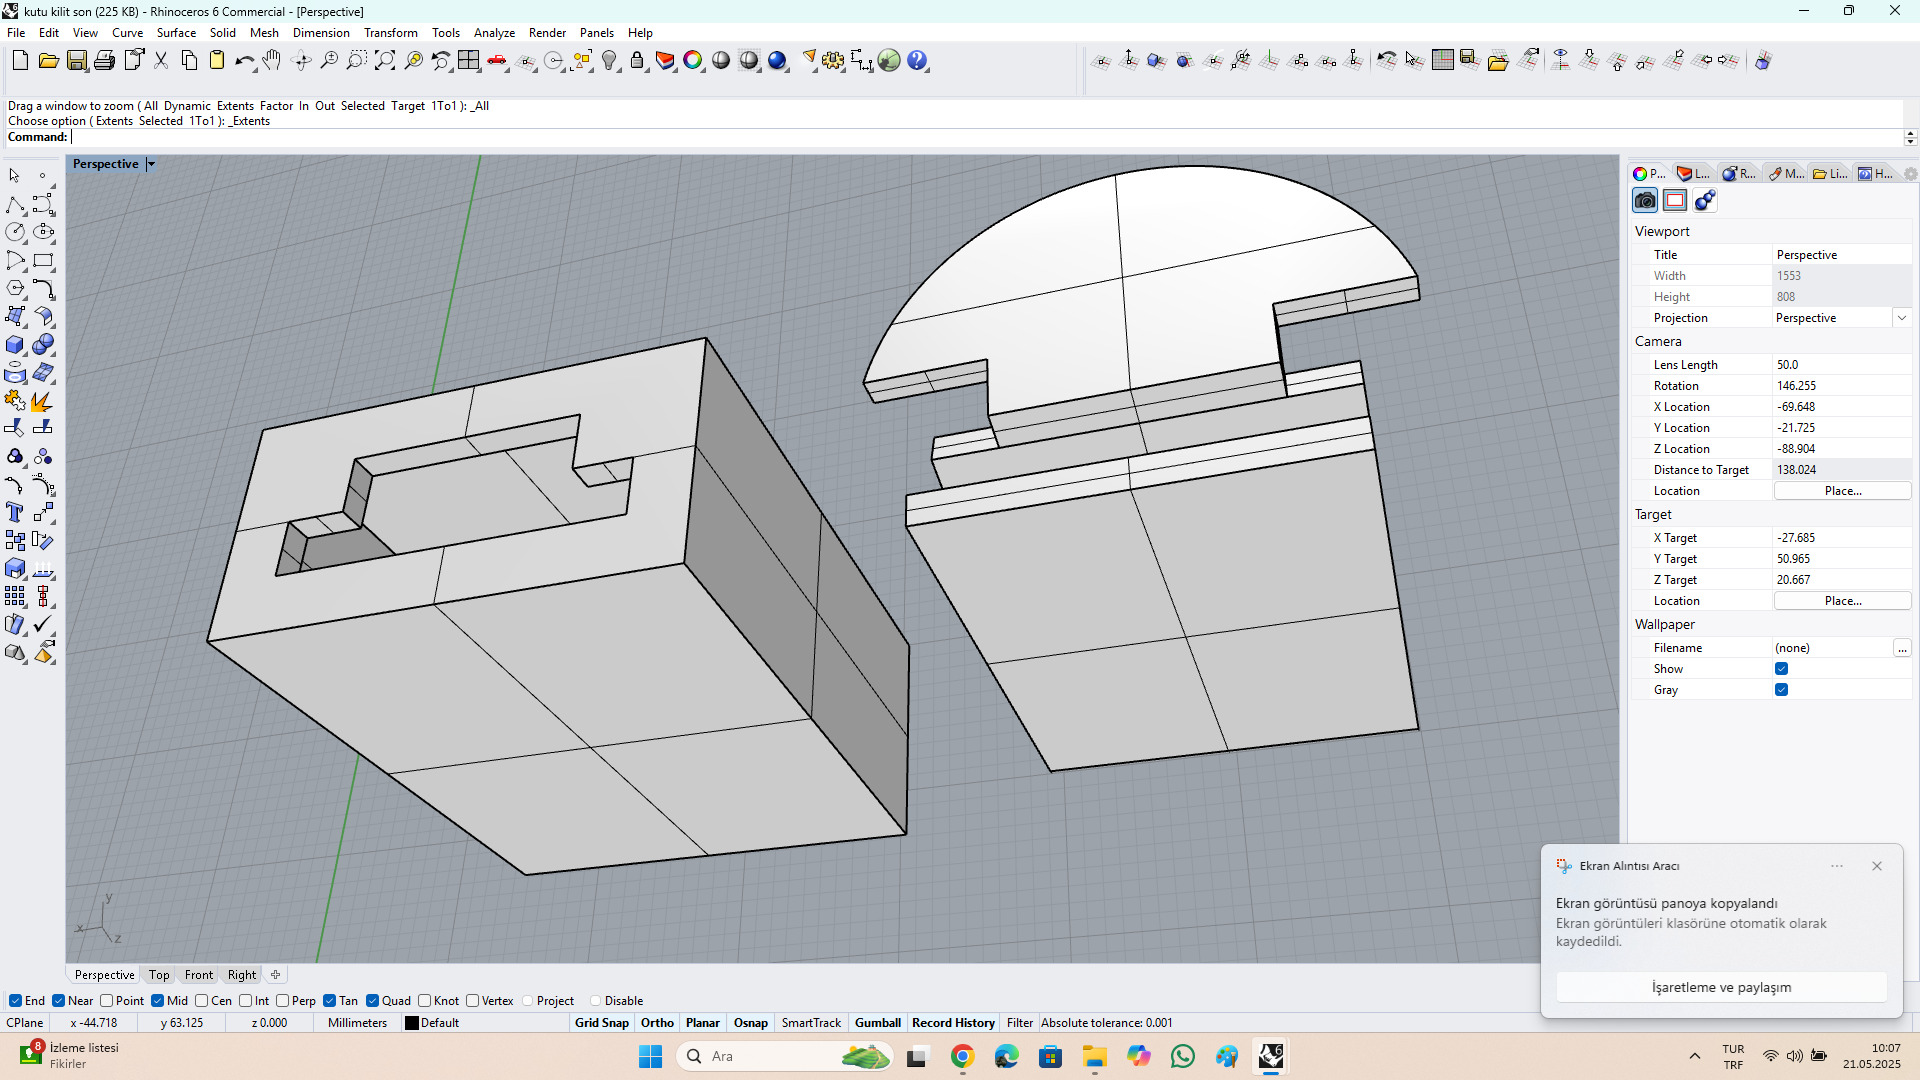Image resolution: width=1920 pixels, height=1080 pixels.
Task: Select the Text object tool
Action: (15, 513)
